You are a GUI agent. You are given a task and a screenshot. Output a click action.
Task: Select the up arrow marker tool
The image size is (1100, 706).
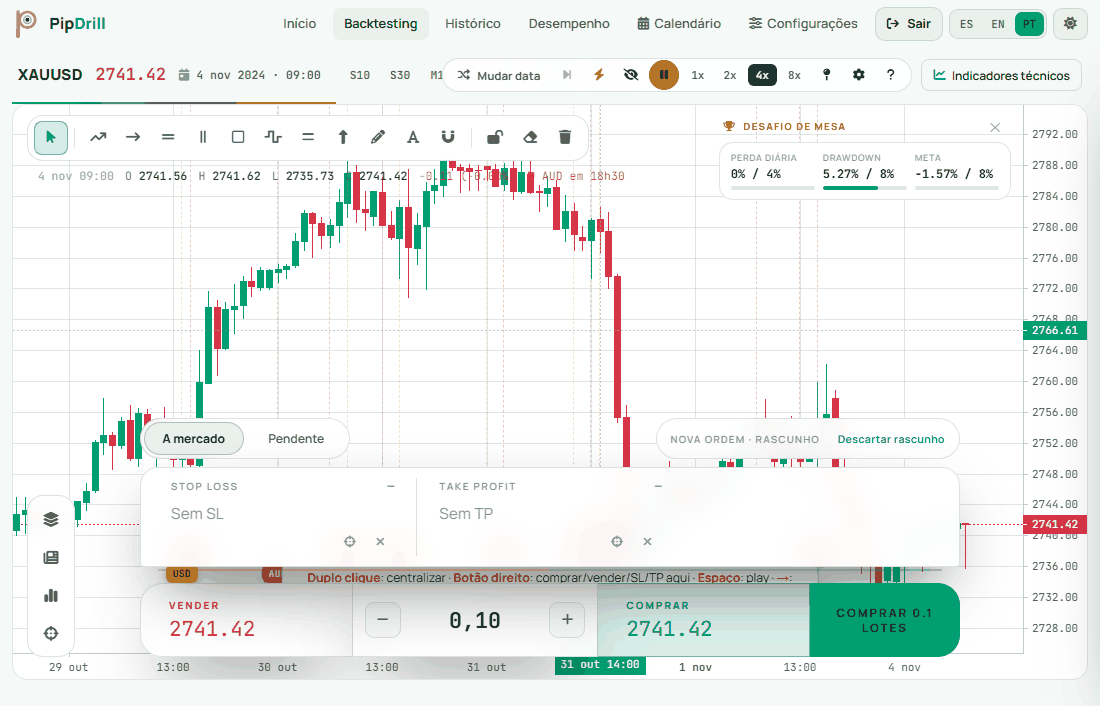coord(343,138)
